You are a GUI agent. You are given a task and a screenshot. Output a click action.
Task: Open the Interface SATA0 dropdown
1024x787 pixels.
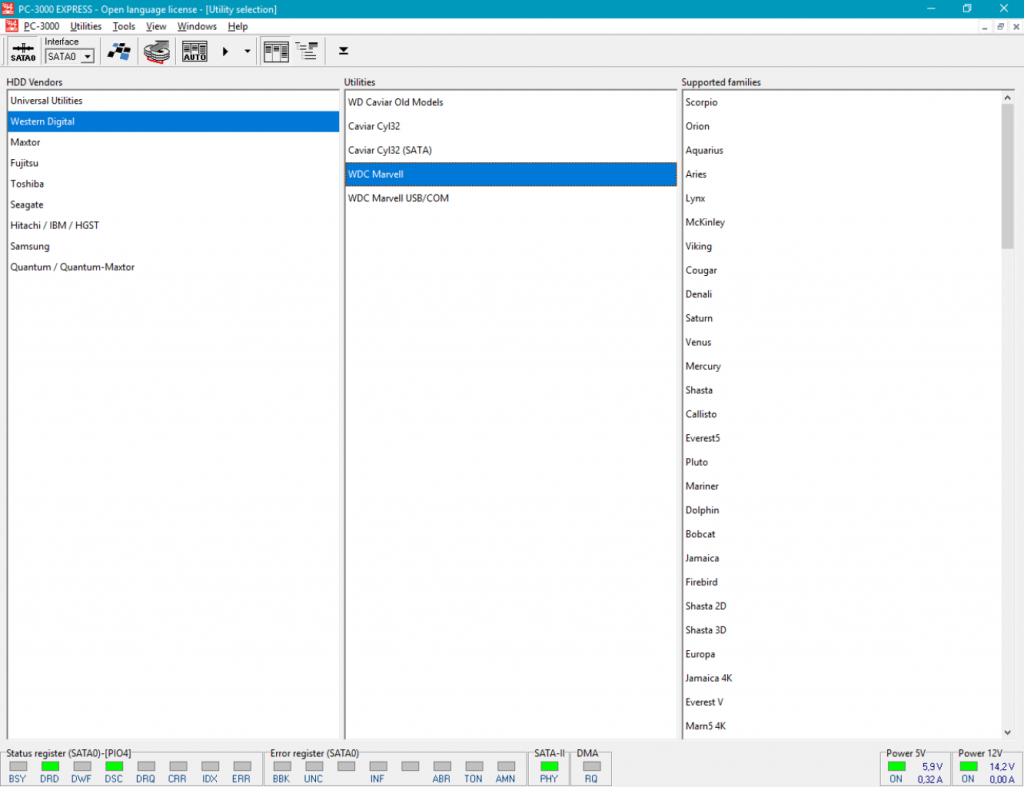point(88,57)
